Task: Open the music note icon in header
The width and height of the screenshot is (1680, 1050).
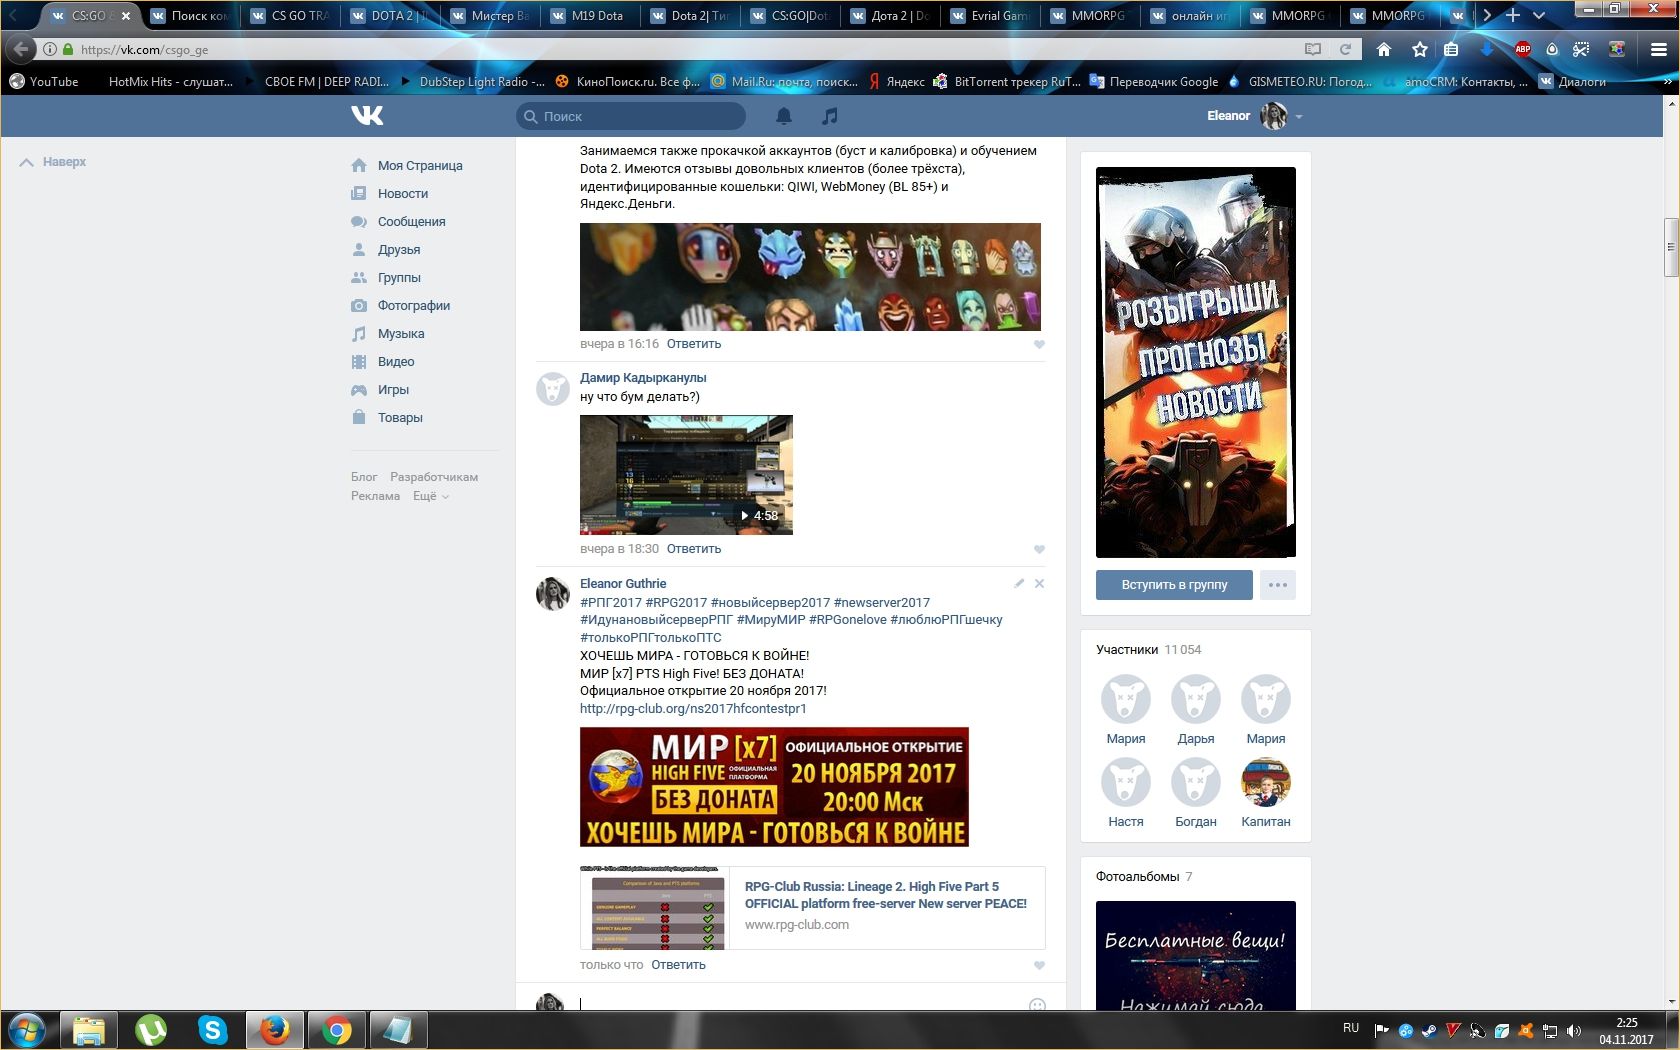Action: [829, 116]
